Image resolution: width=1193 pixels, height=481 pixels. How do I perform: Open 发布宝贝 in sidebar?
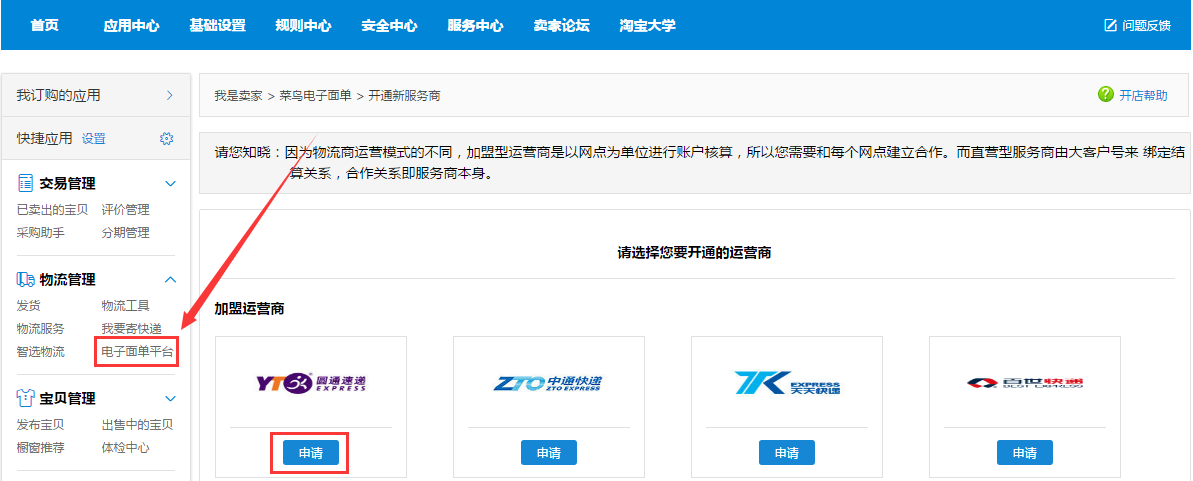click(40, 424)
